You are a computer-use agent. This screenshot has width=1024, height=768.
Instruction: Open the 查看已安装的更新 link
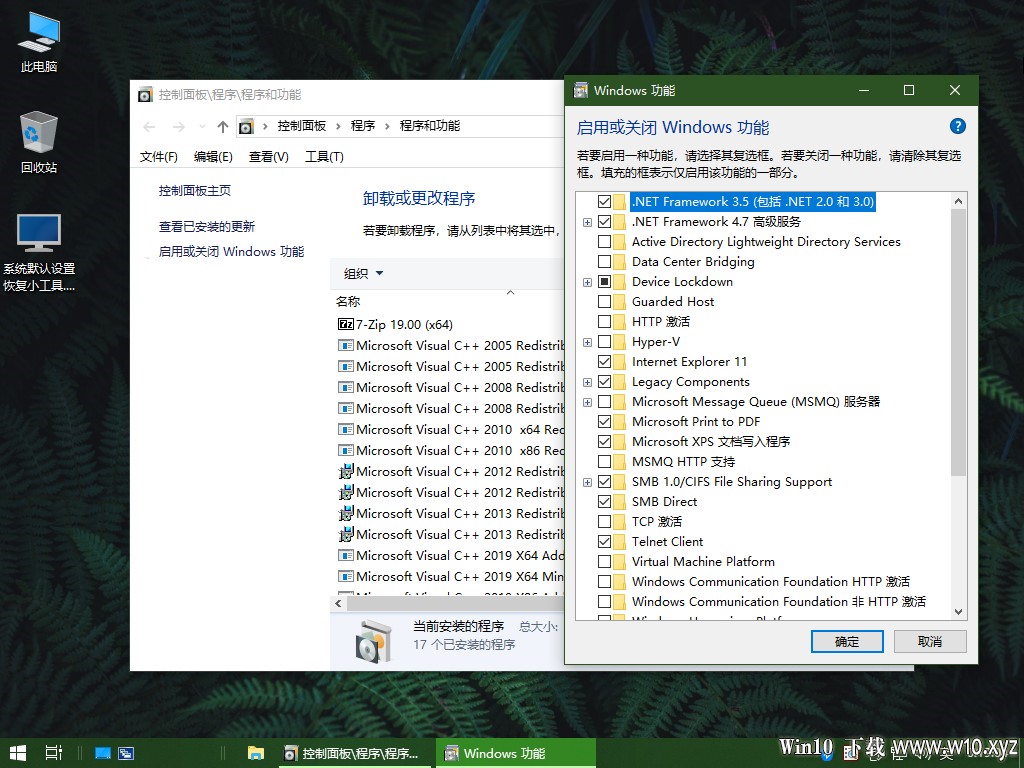pos(206,227)
